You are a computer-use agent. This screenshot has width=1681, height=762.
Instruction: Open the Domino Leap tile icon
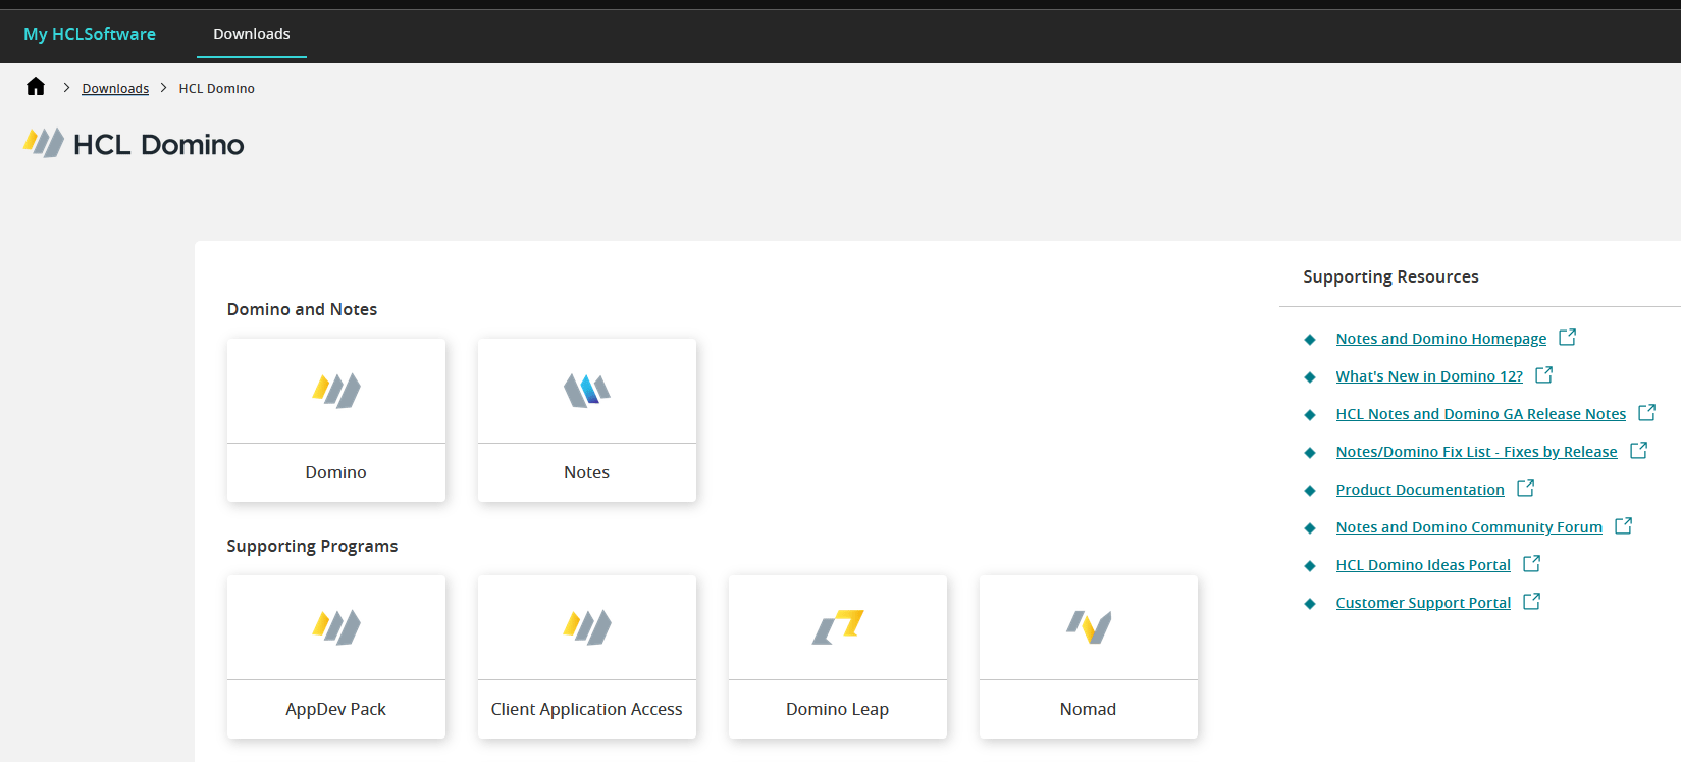pos(837,627)
